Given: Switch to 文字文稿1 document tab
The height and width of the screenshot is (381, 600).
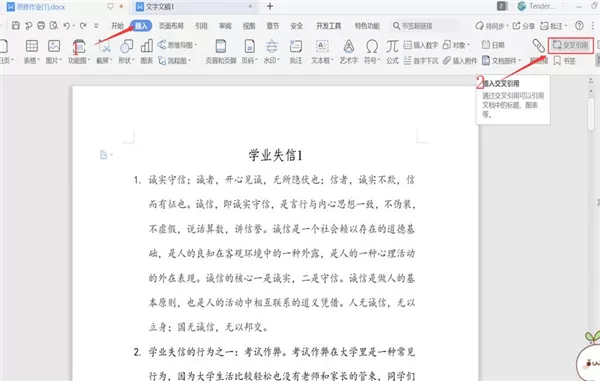Looking at the screenshot, I should 160,7.
